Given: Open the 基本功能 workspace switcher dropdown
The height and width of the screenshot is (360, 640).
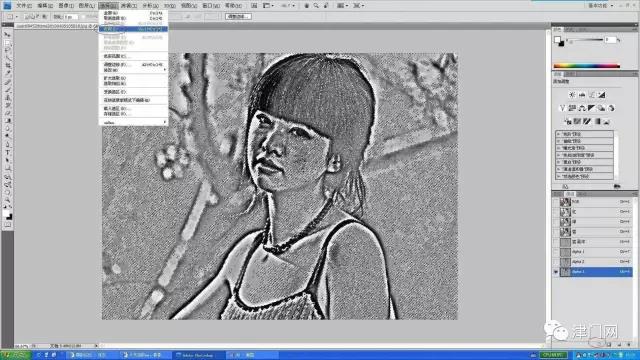Looking at the screenshot, I should 600,6.
